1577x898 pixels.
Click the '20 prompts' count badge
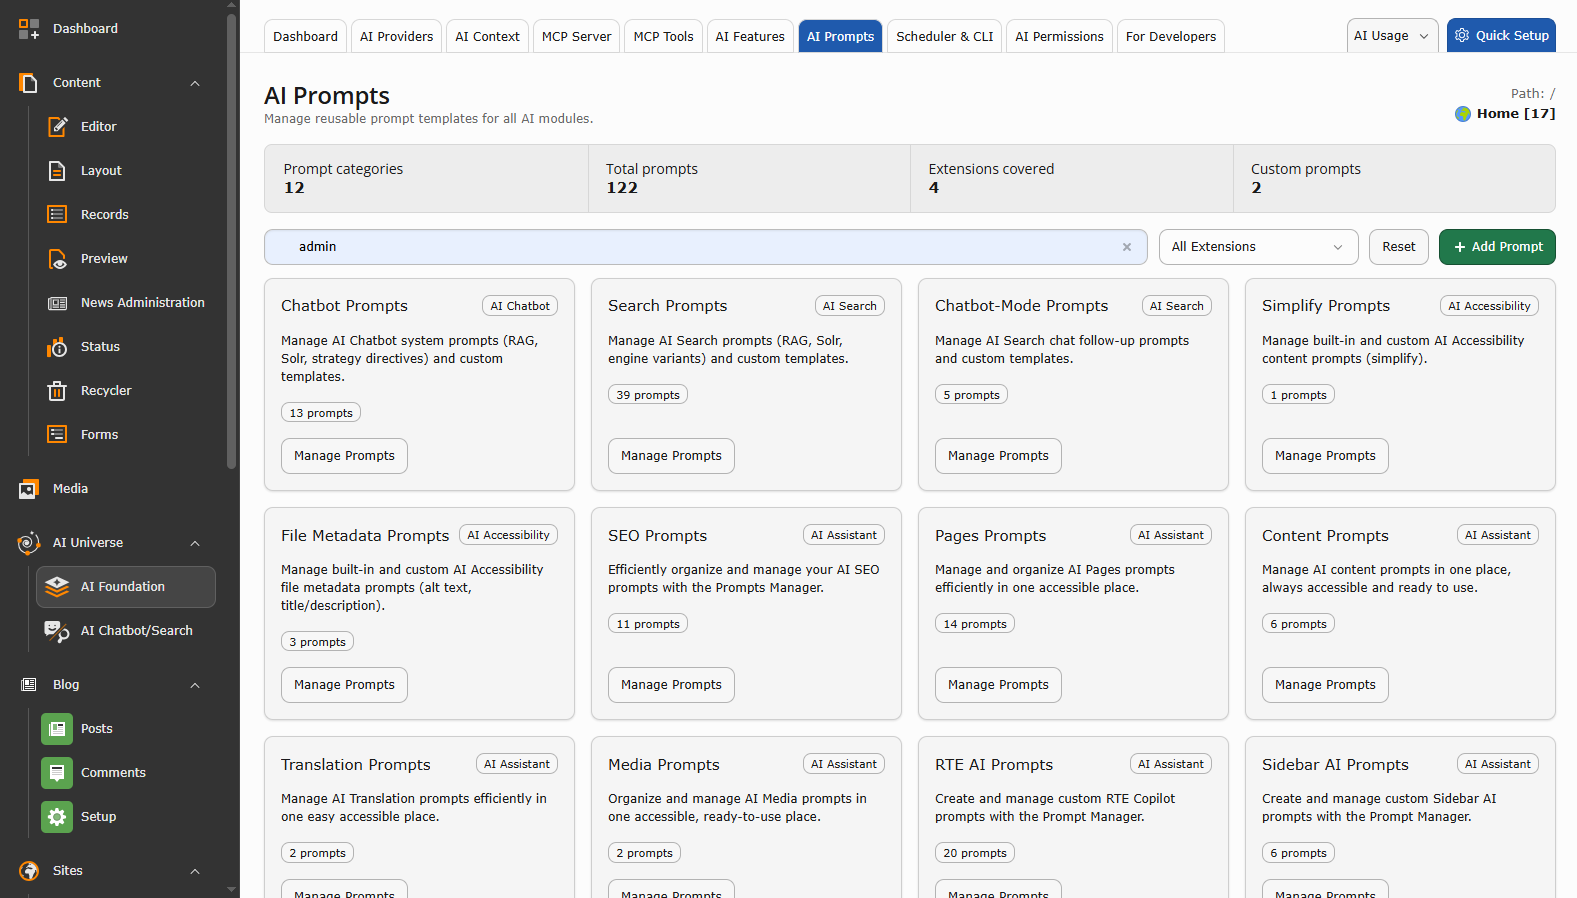975,853
